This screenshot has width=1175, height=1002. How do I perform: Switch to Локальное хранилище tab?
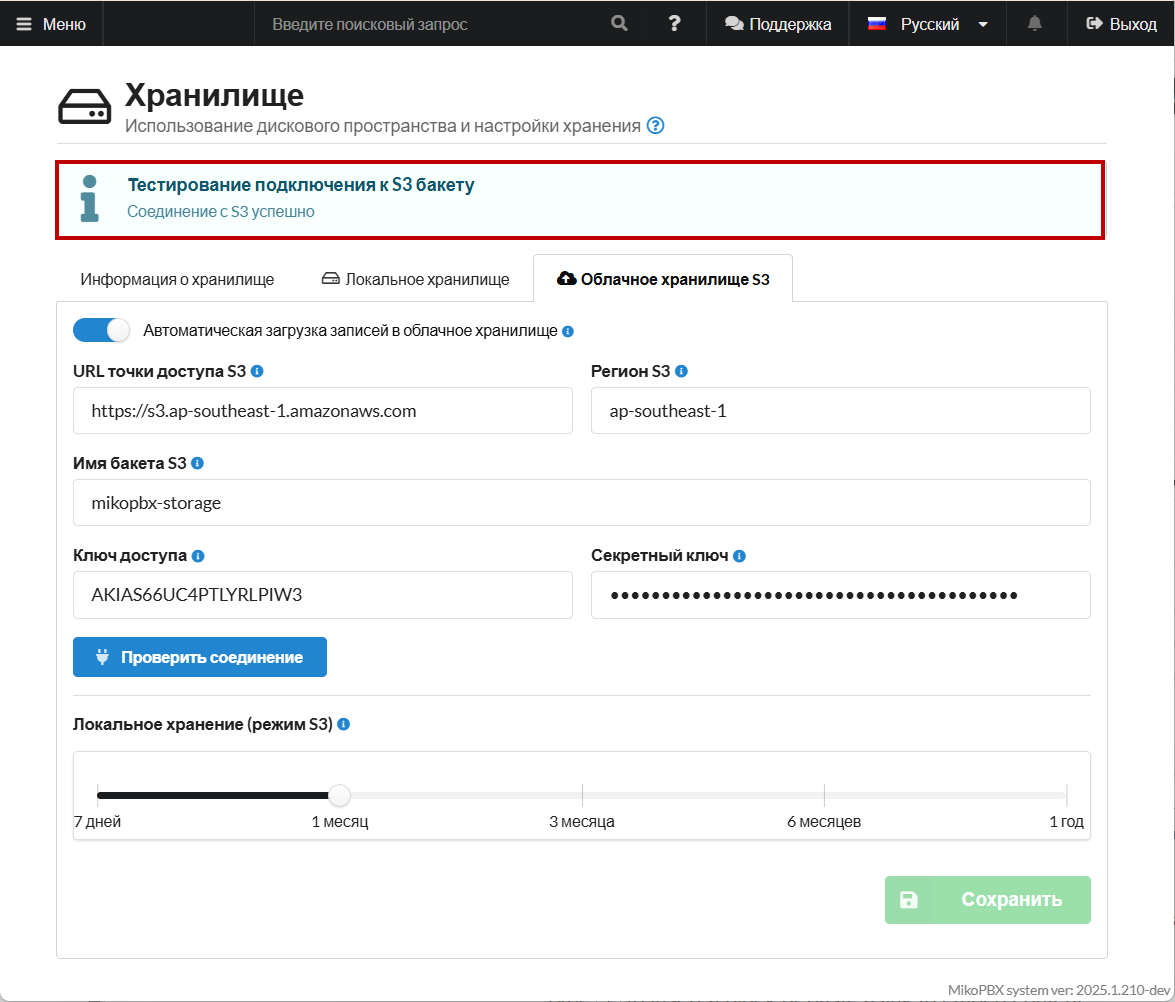[415, 279]
